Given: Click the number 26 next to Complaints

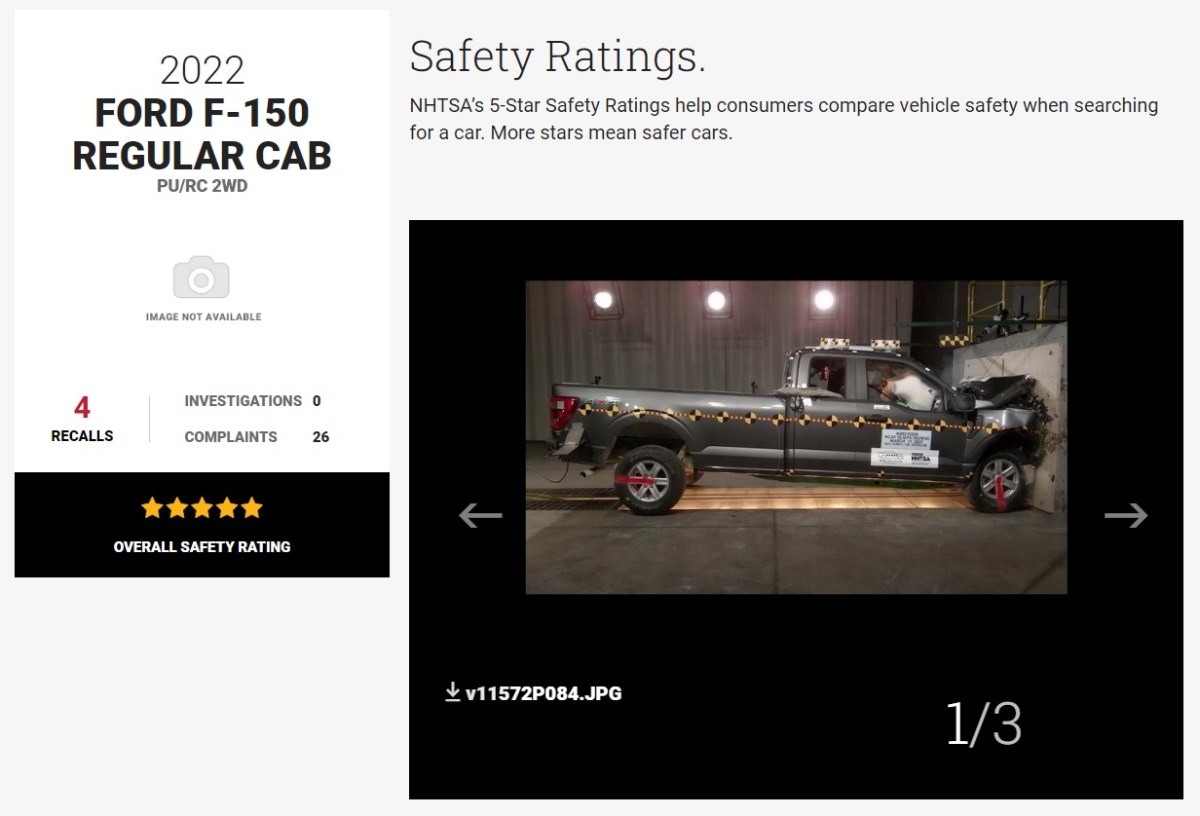Looking at the screenshot, I should click(320, 437).
